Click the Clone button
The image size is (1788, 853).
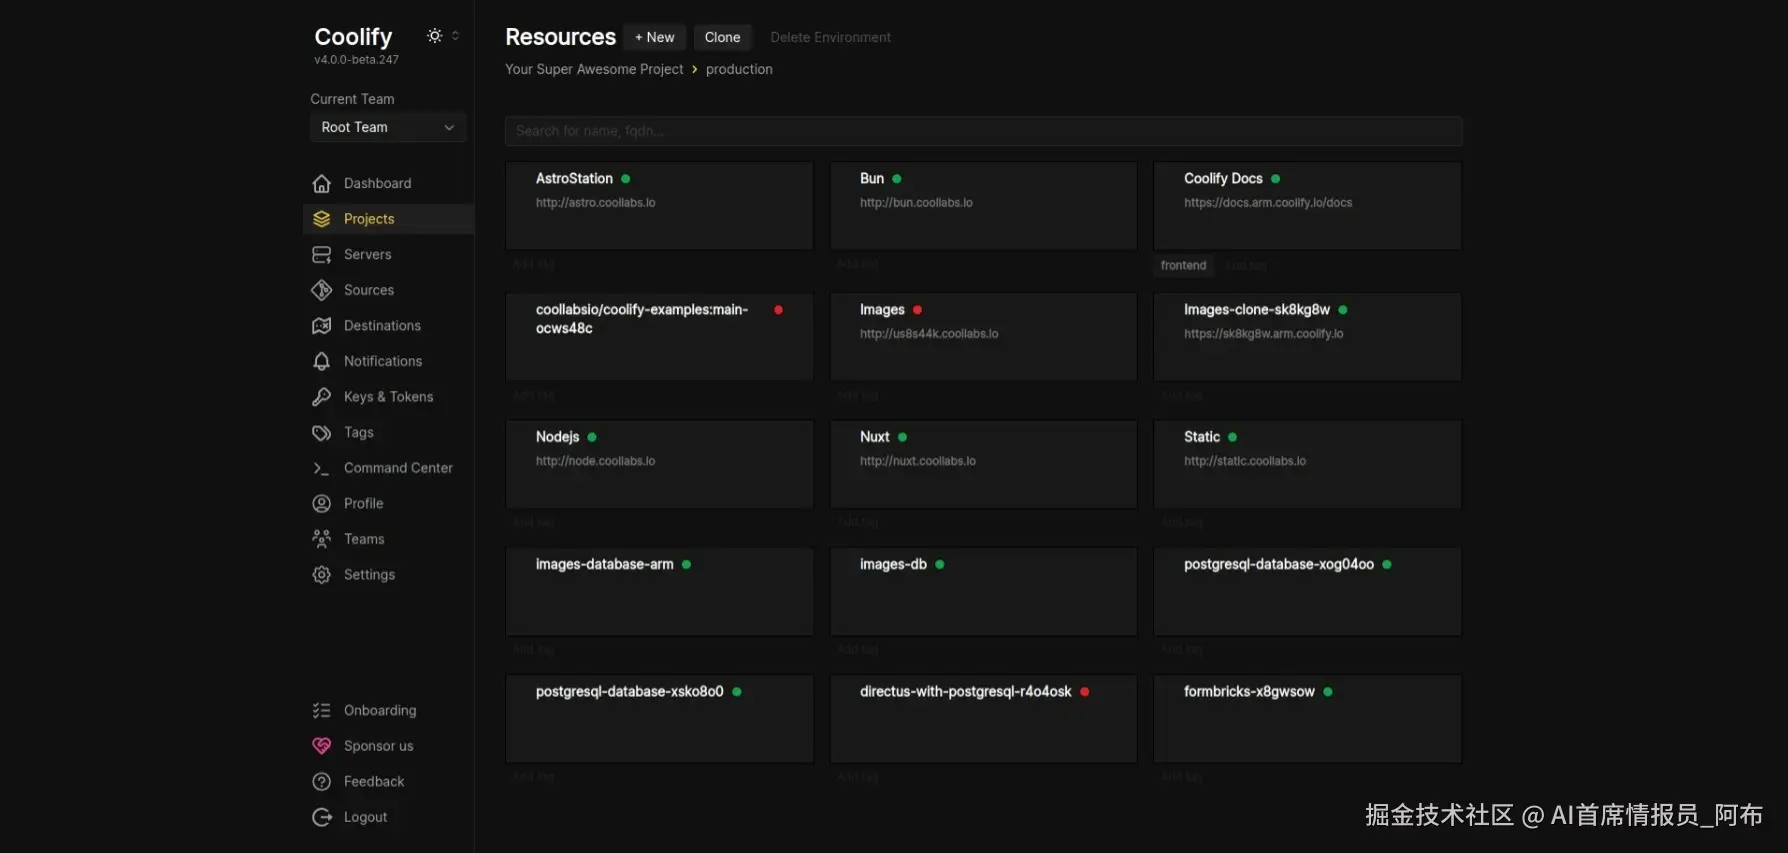pyautogui.click(x=722, y=37)
